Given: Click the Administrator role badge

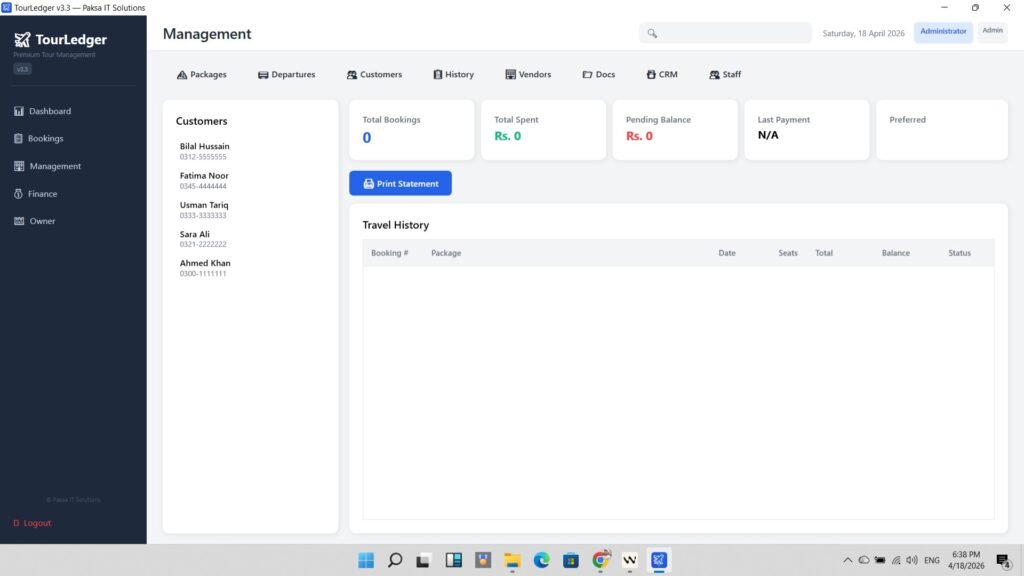Looking at the screenshot, I should (943, 32).
